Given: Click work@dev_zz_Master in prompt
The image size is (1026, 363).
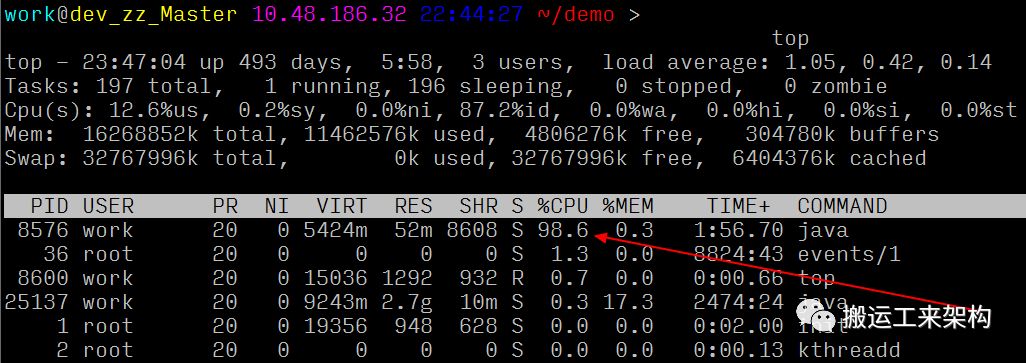Looking at the screenshot, I should pyautogui.click(x=121, y=14).
